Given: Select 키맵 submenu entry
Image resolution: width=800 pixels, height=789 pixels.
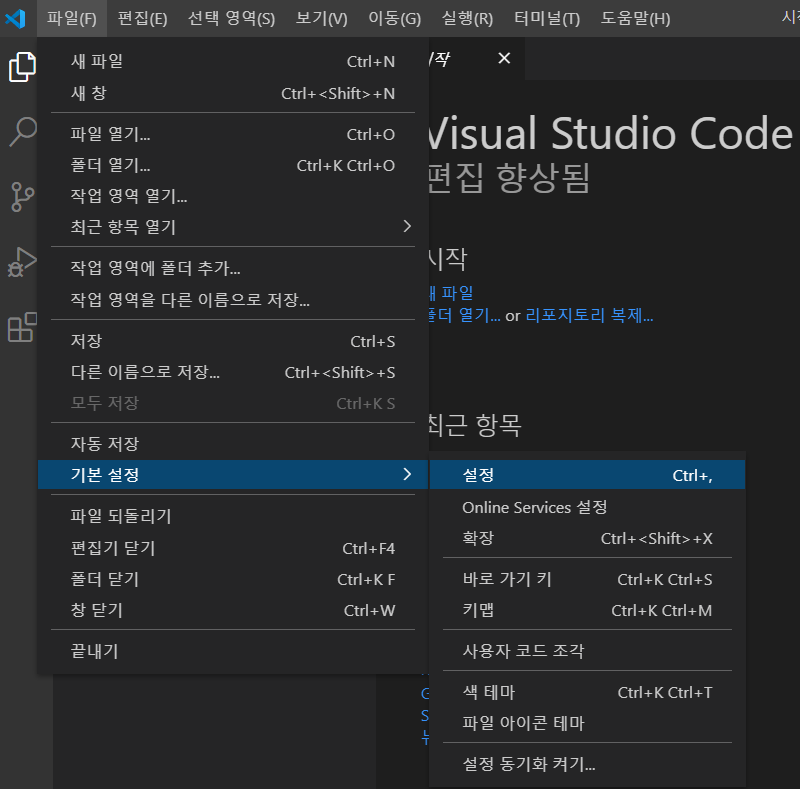Looking at the screenshot, I should click(587, 610).
